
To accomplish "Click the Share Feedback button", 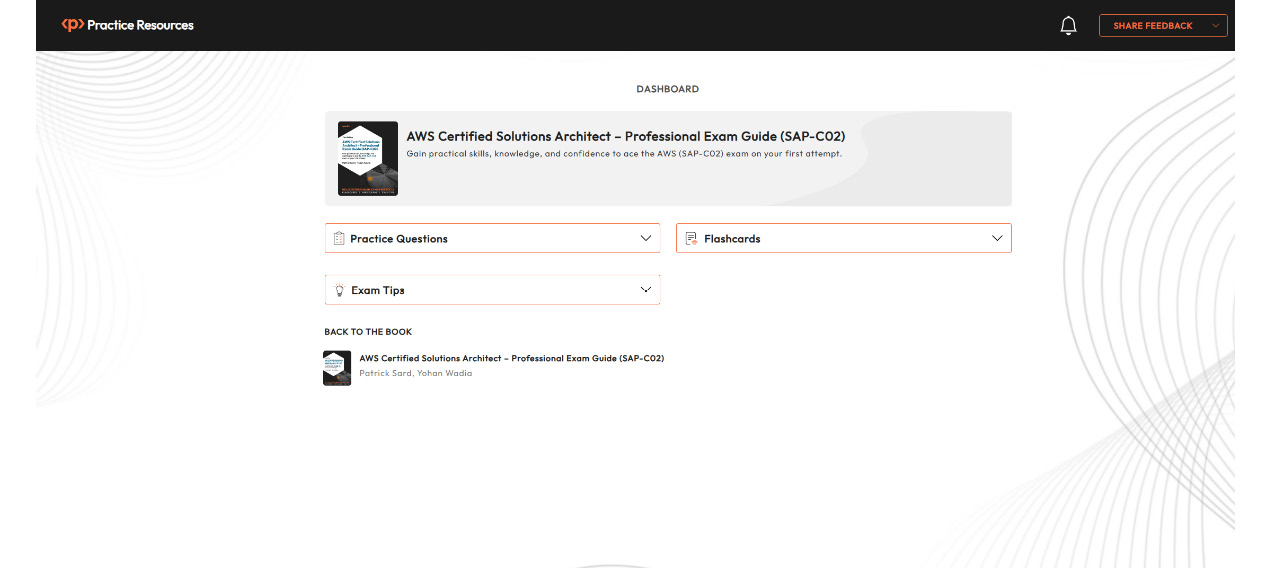I will [1163, 26].
